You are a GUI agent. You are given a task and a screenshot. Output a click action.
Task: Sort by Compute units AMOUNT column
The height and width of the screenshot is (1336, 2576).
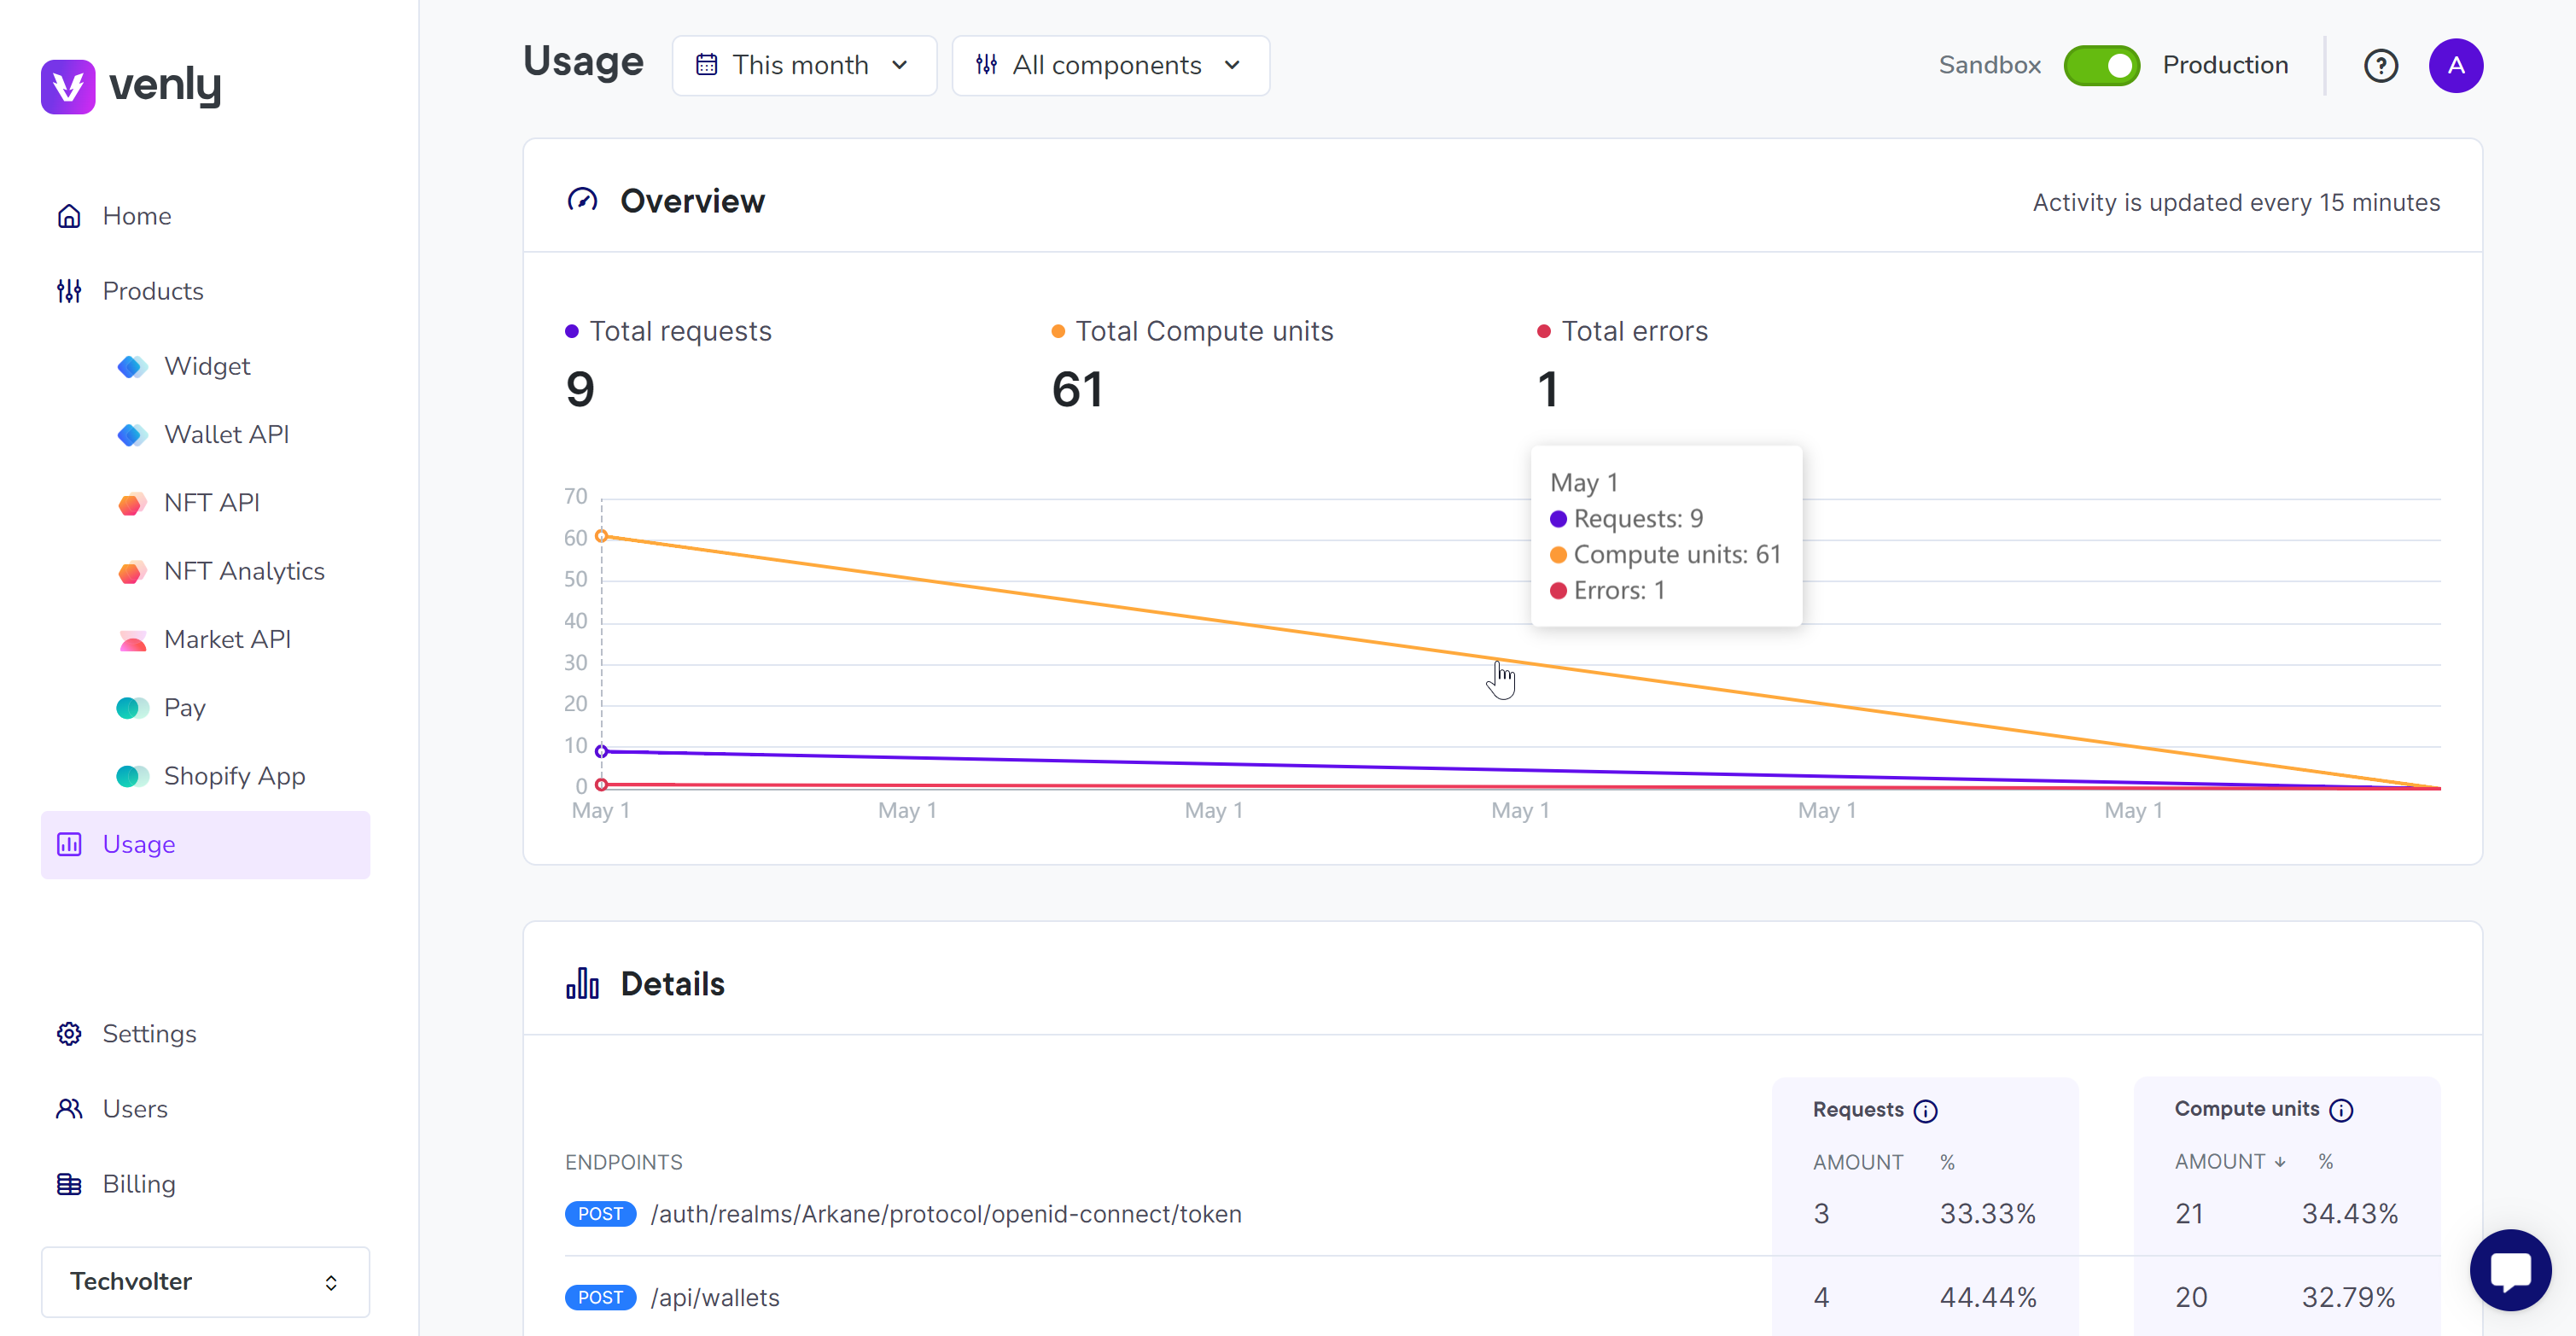point(2230,1161)
